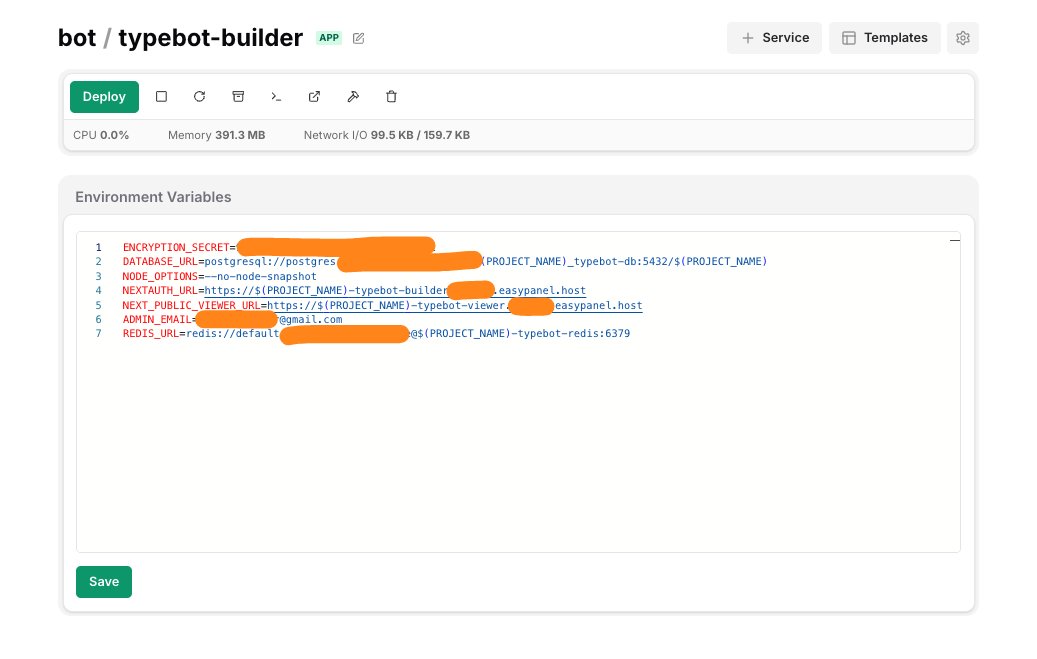Click the bot project breadcrumb
The height and width of the screenshot is (659, 1037).
tap(77, 38)
